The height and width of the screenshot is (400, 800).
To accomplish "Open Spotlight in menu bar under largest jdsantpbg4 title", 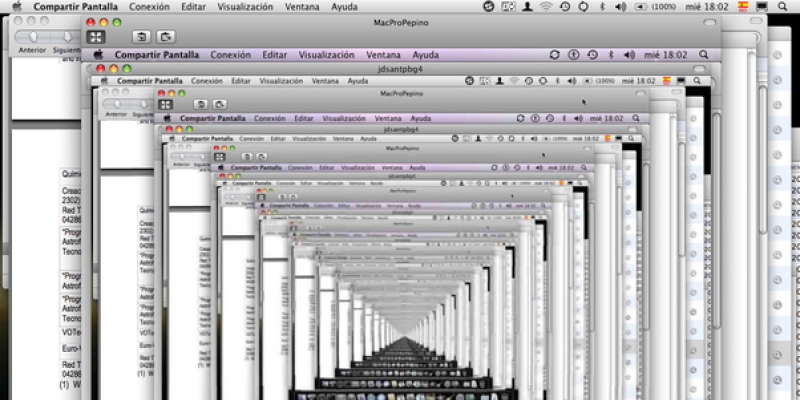I will point(697,81).
